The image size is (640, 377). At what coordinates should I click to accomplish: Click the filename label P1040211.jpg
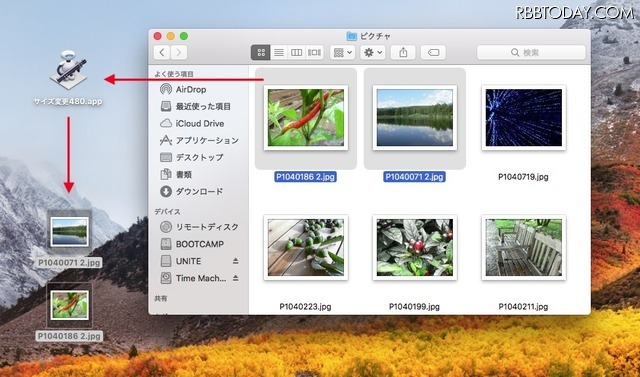click(x=523, y=306)
